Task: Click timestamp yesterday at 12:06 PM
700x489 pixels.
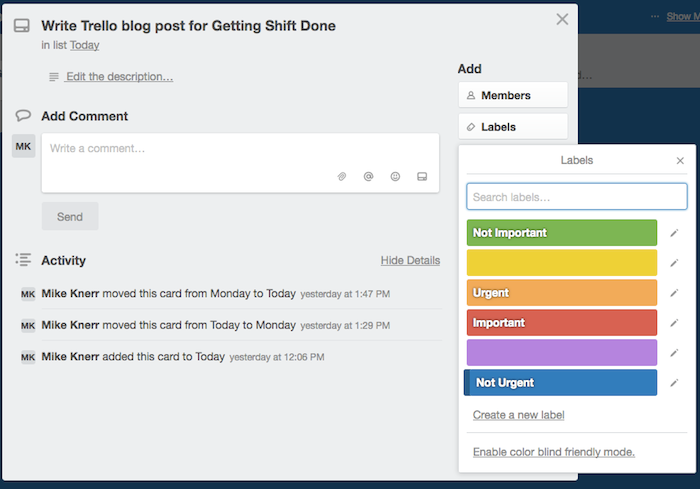Action: click(277, 357)
